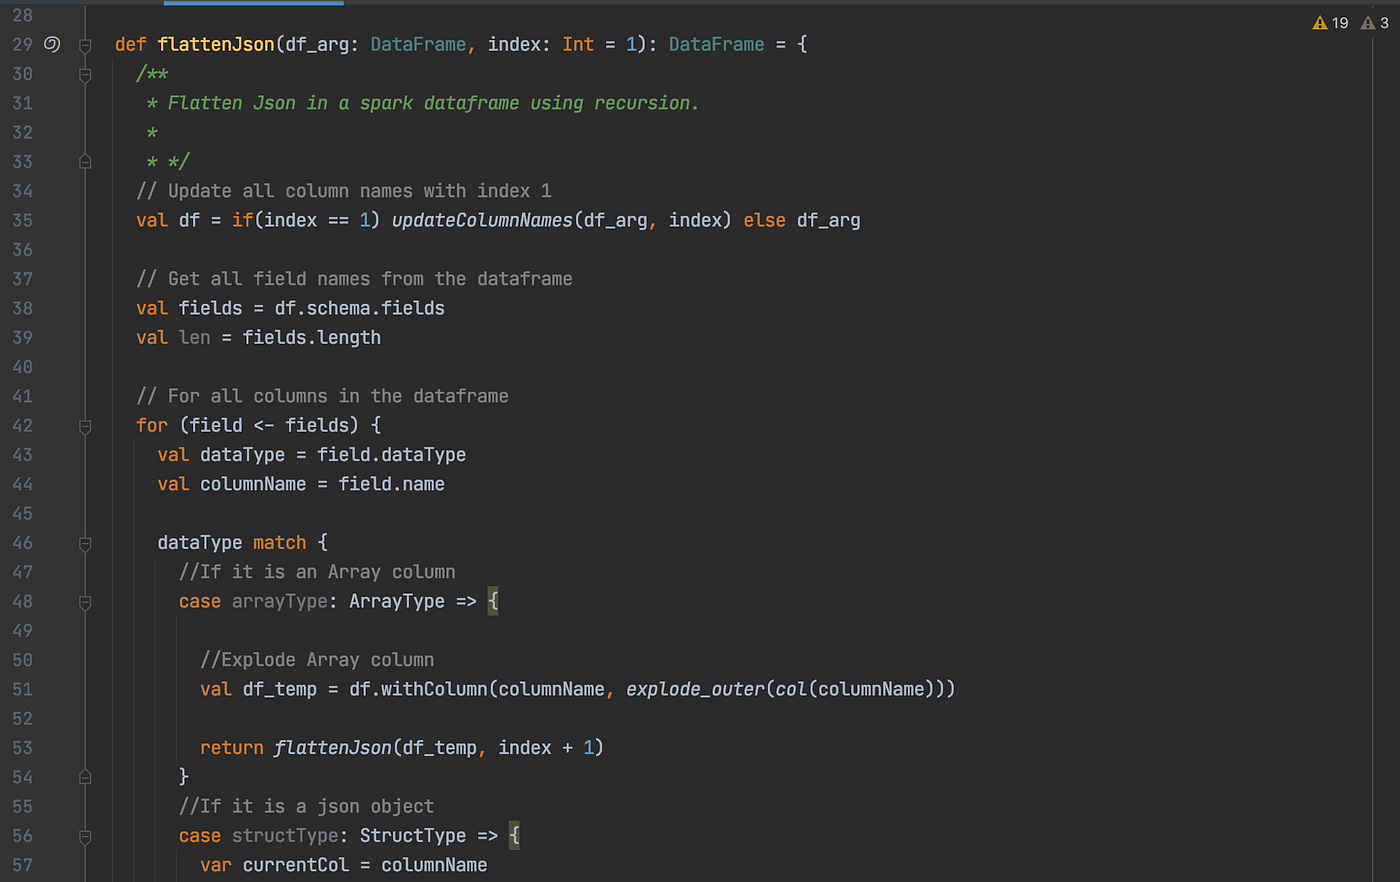Place cursor on the flattenJson function name
The height and width of the screenshot is (882, 1400).
click(215, 44)
